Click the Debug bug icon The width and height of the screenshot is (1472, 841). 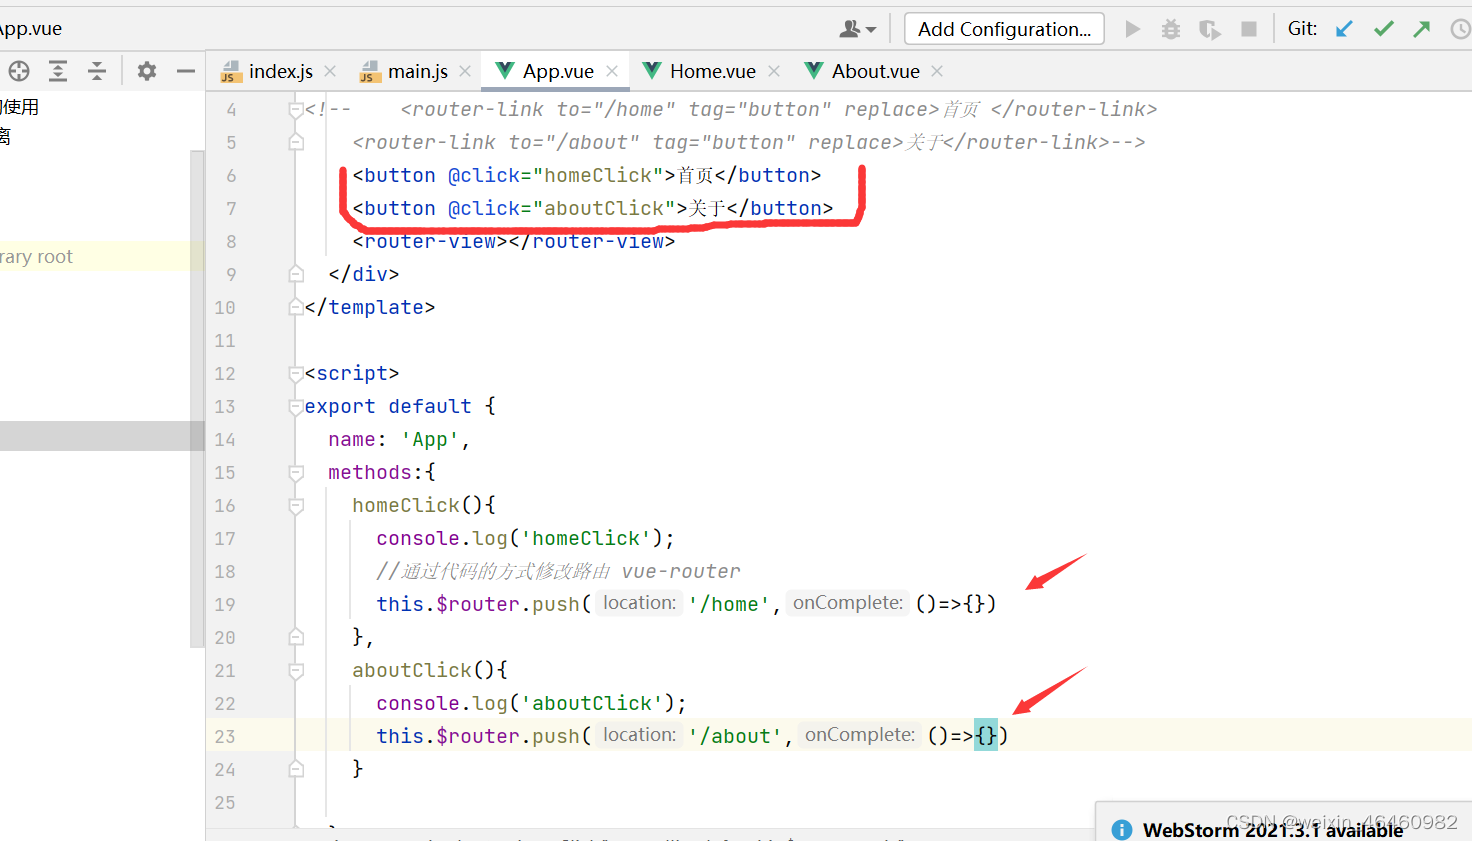(x=1171, y=29)
